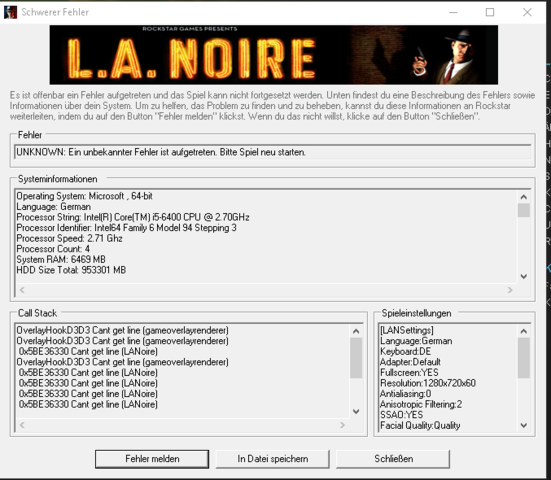
Task: Click up arrow in Systeminformationen scrollbar
Action: pyautogui.click(x=524, y=197)
